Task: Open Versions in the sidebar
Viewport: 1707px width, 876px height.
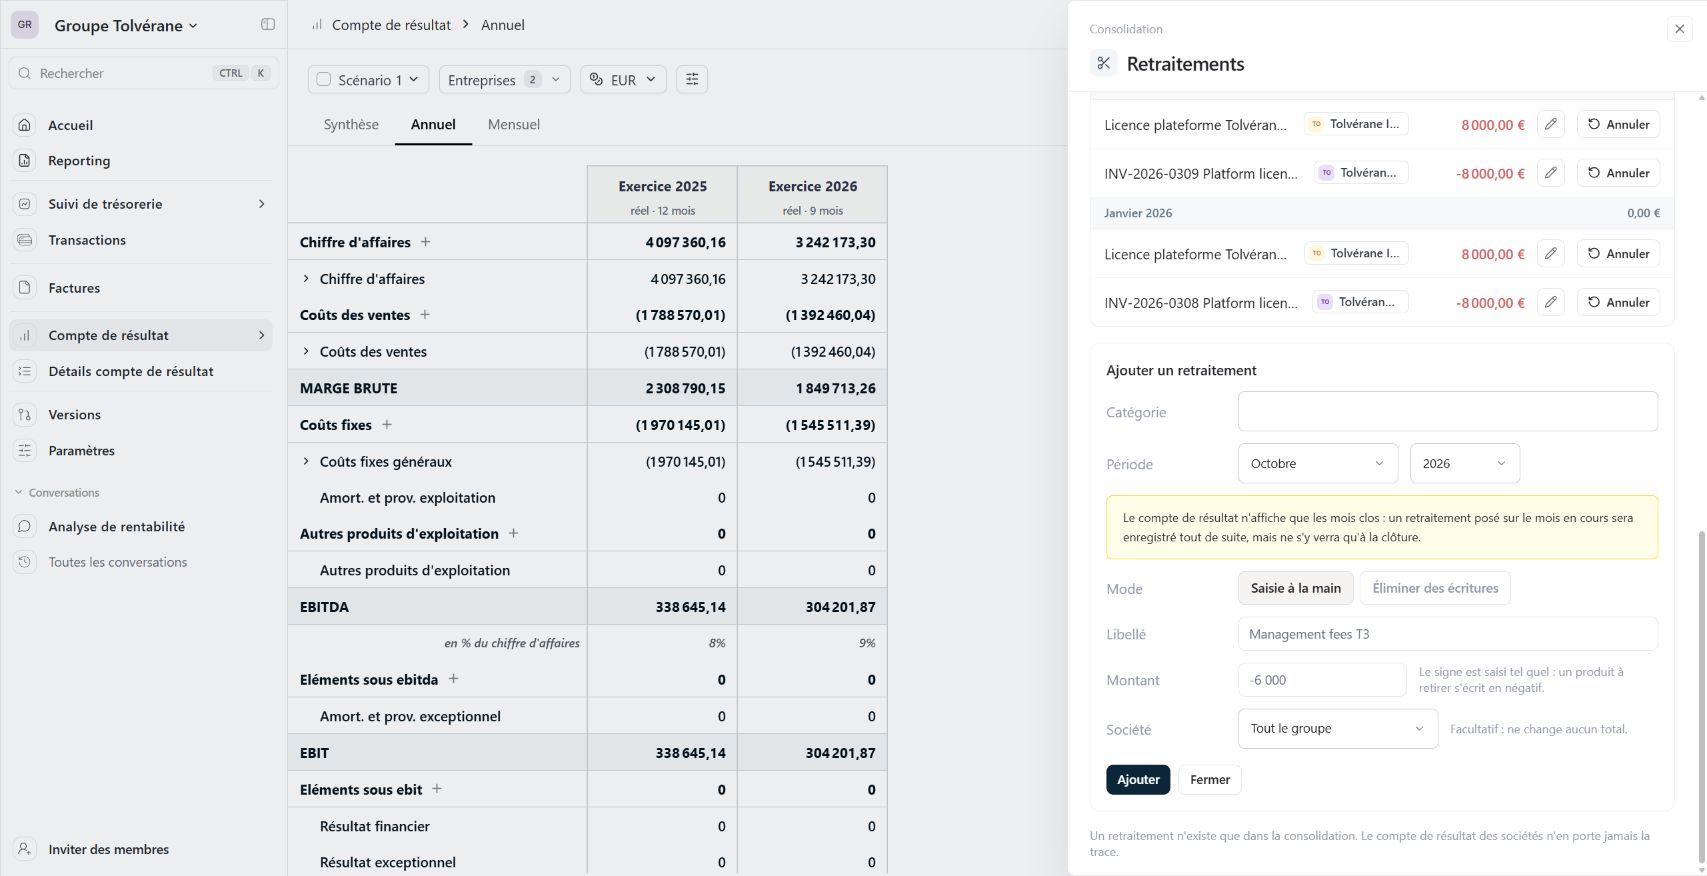Action: point(141,415)
